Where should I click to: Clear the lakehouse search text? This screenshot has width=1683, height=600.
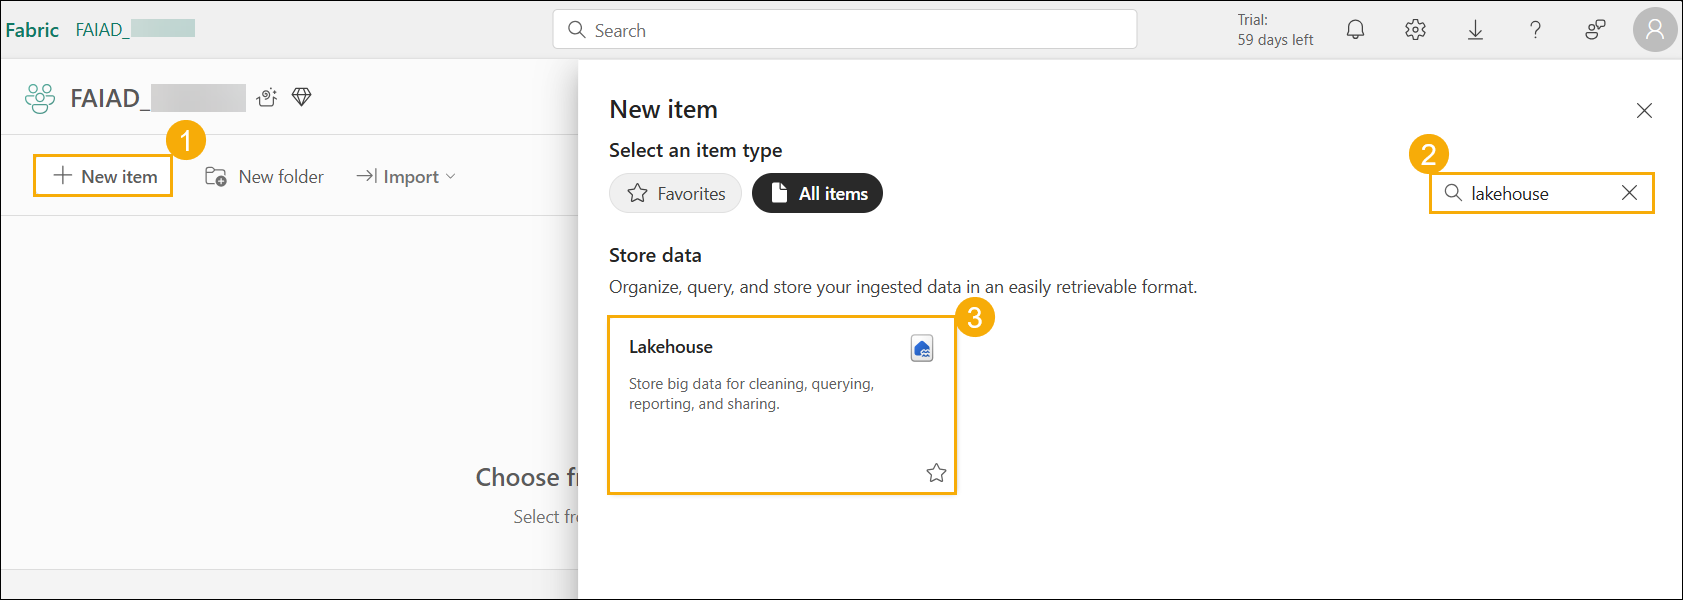point(1629,193)
